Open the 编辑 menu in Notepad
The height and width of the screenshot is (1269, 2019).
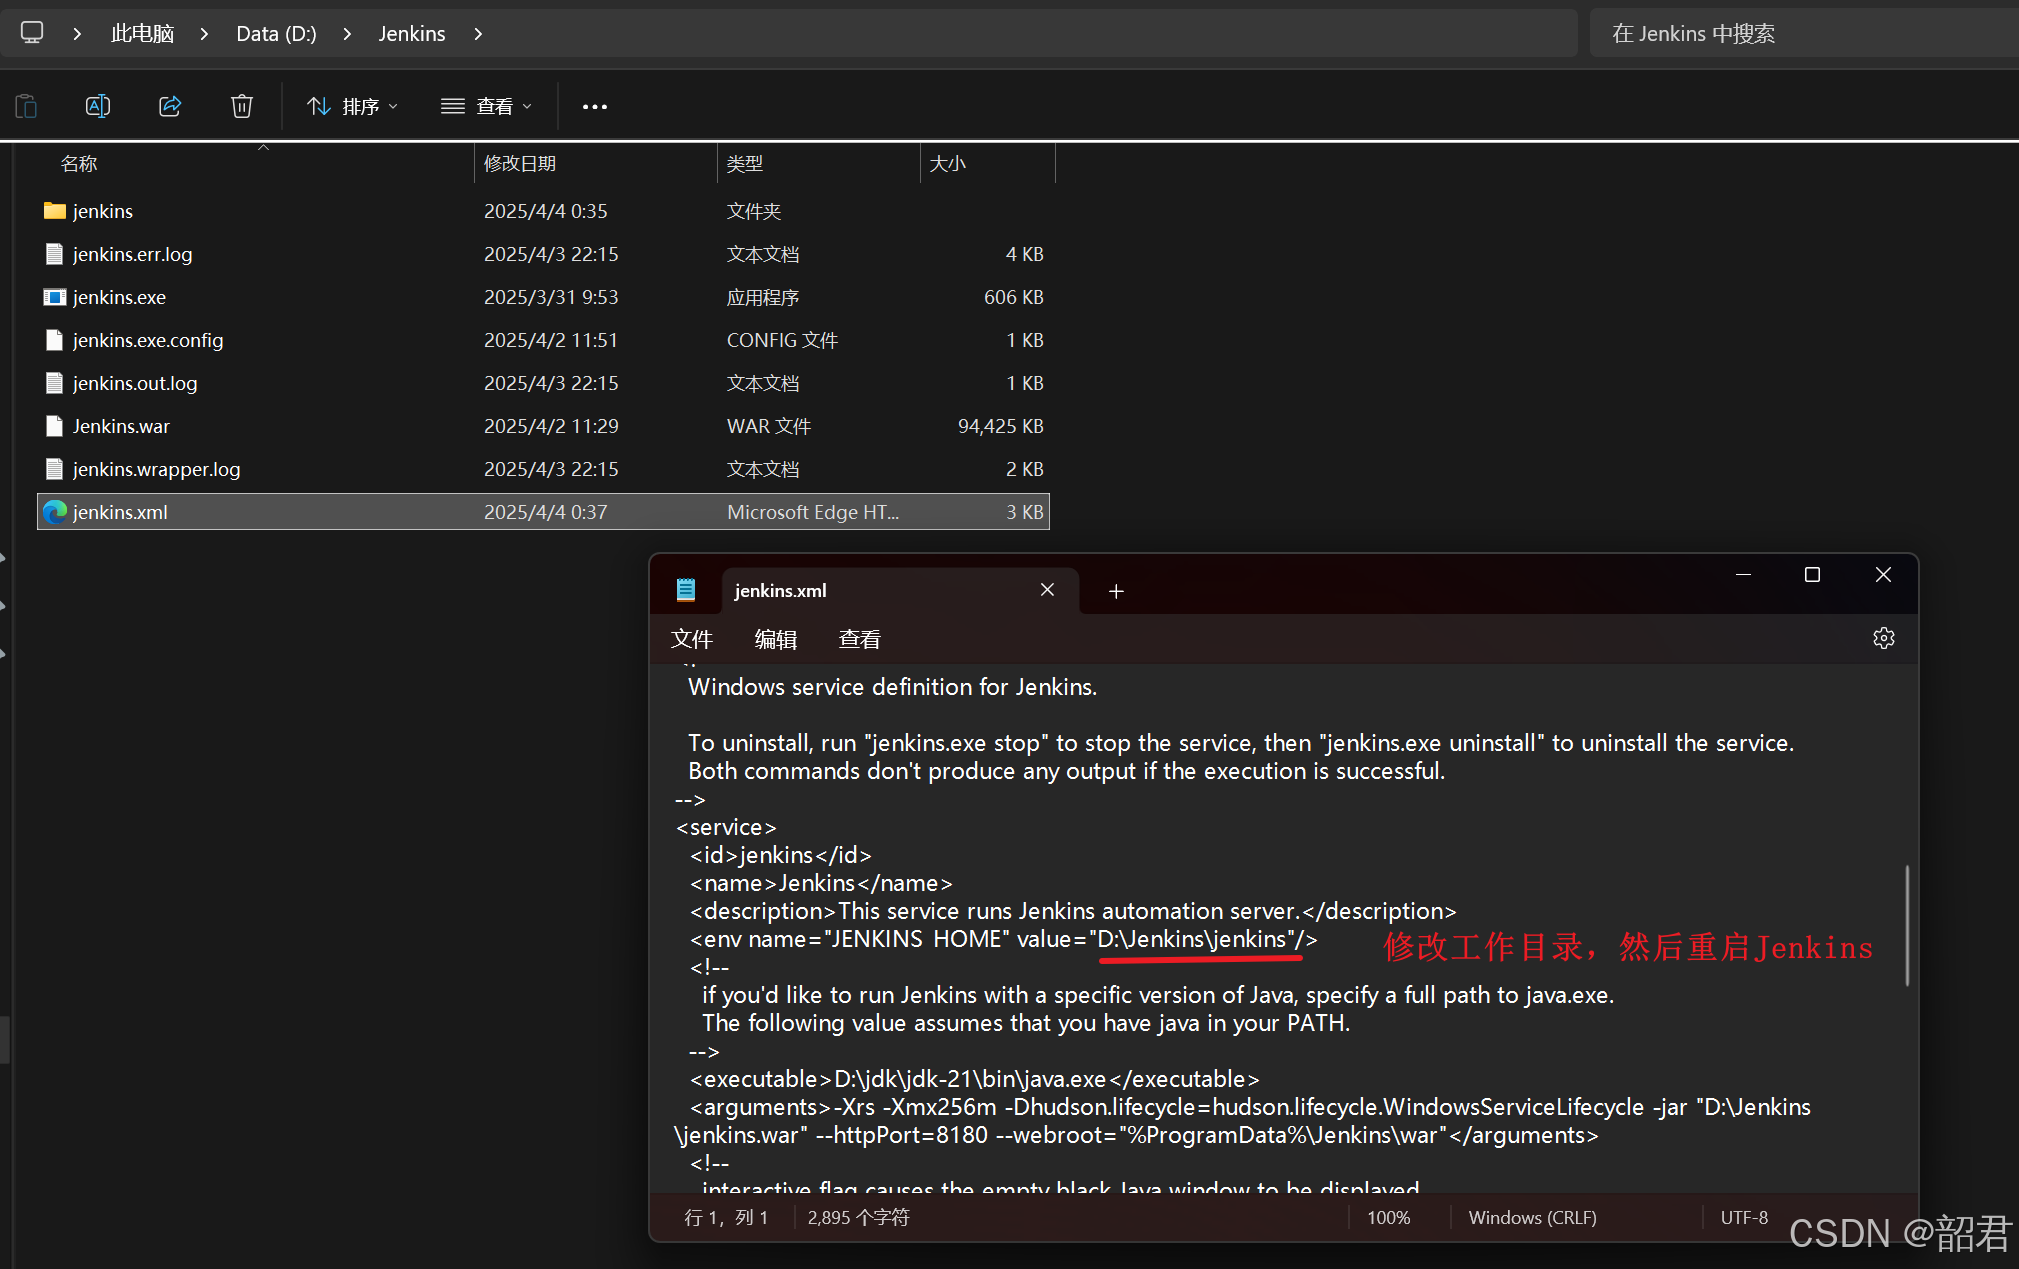coord(775,639)
